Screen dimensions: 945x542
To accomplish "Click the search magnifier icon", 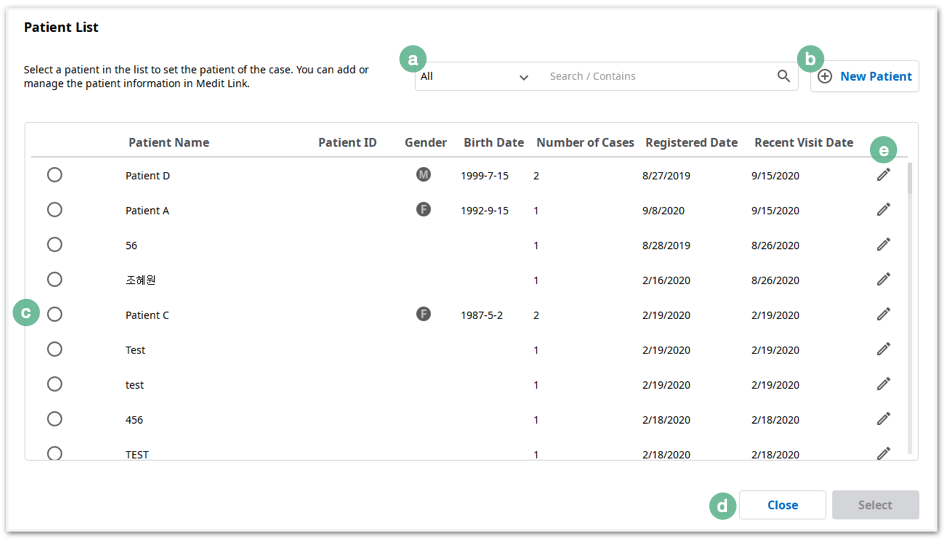I will (x=783, y=76).
